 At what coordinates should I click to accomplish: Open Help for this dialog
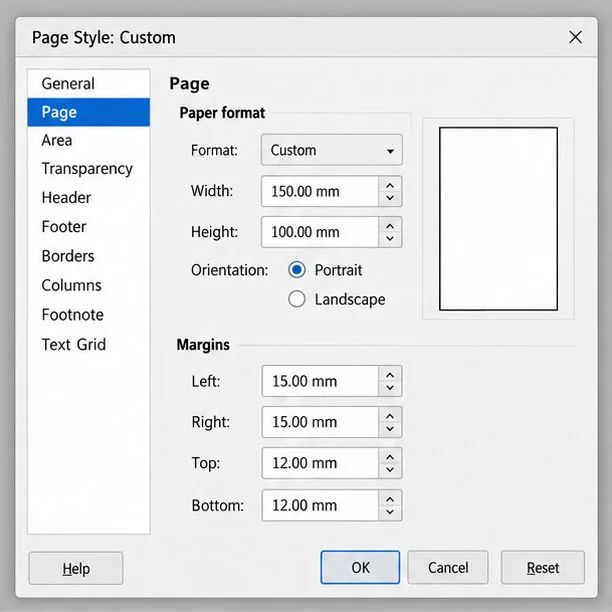click(x=76, y=568)
